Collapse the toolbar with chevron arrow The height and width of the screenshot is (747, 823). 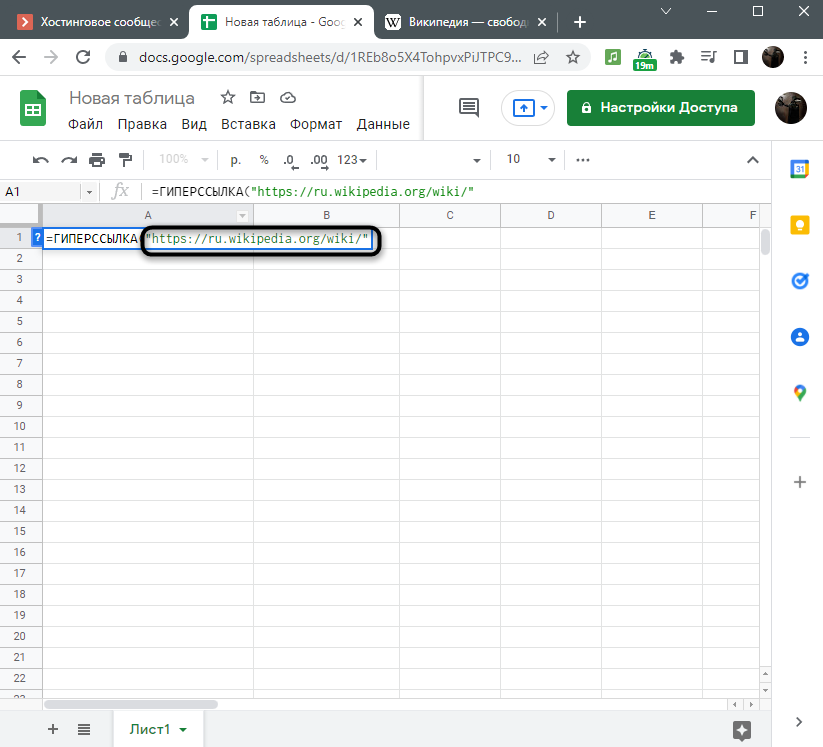pyautogui.click(x=753, y=160)
